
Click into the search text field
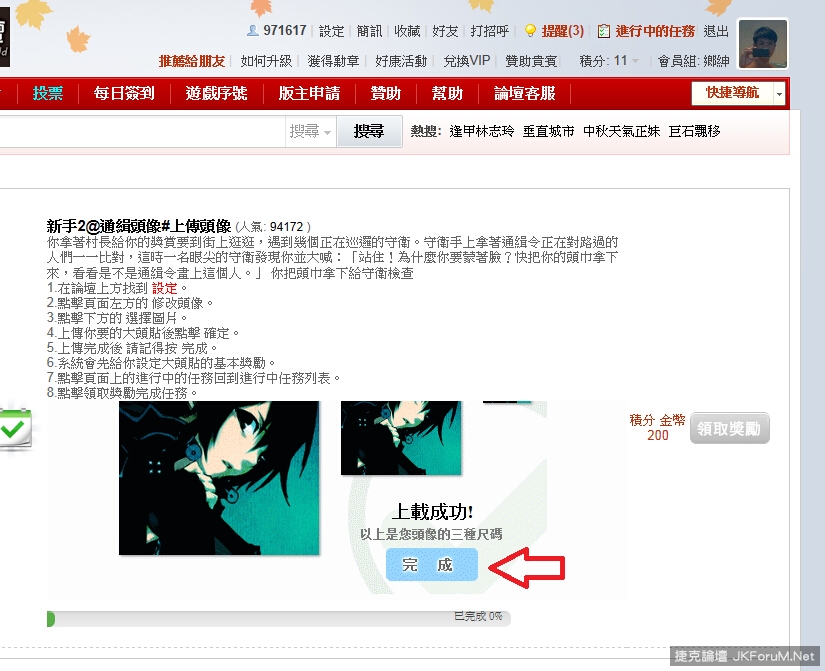point(142,132)
